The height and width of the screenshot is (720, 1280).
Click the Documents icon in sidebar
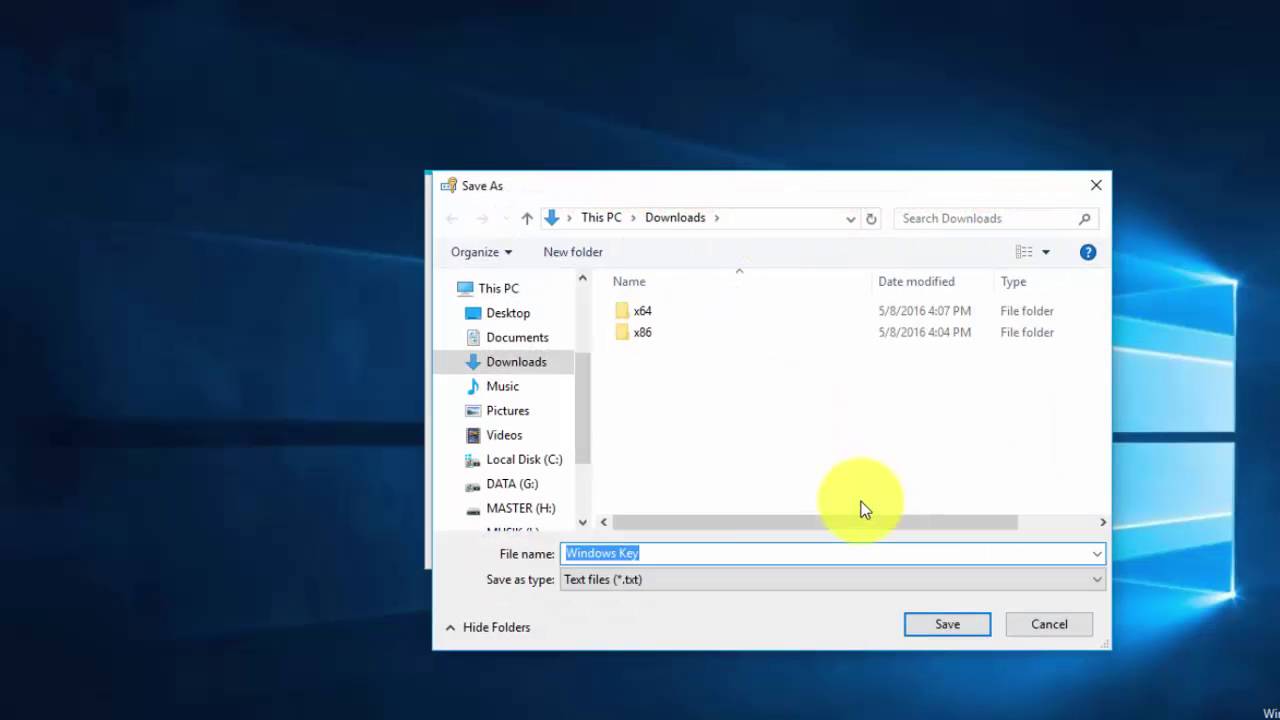click(x=473, y=337)
